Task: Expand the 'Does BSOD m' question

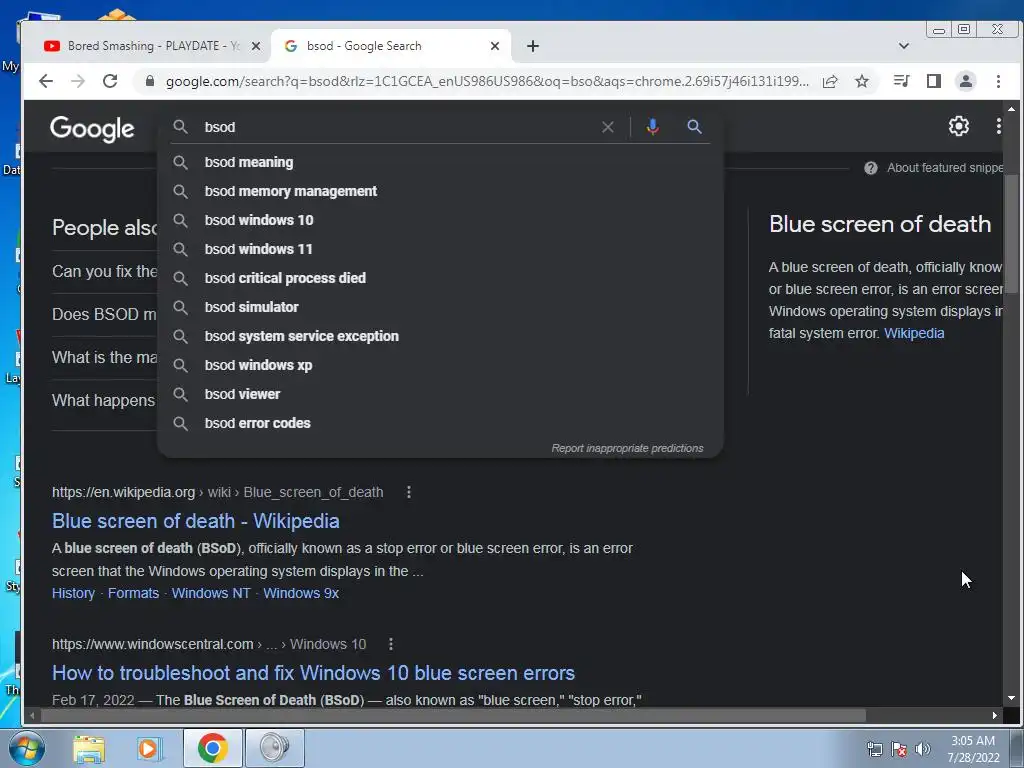Action: pos(104,314)
